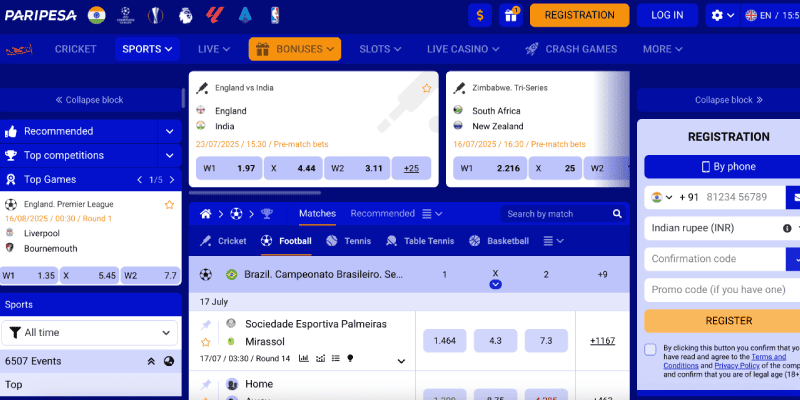Open the SPORTS menu

pos(147,49)
